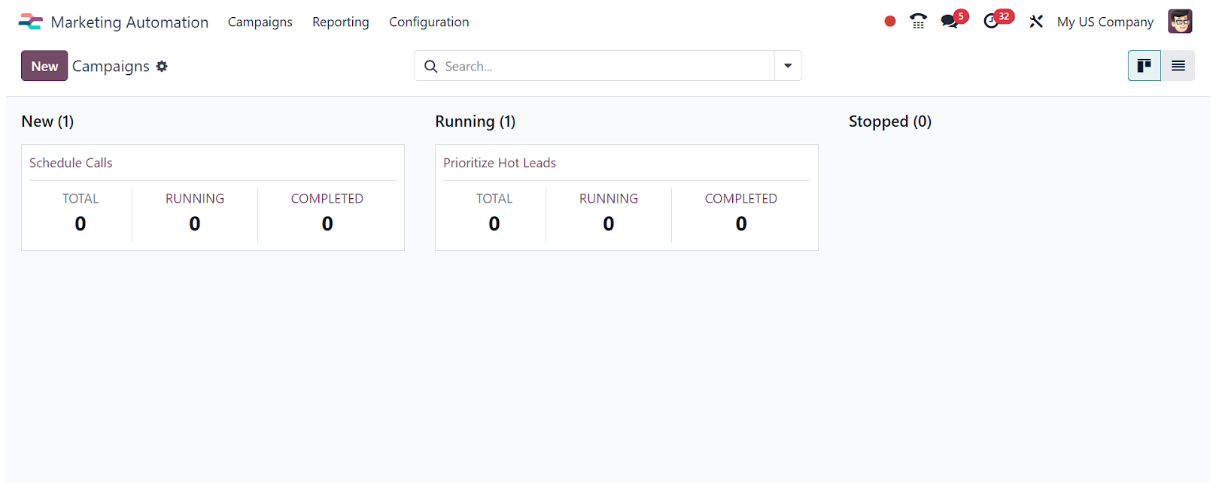Switch to the Kanban view
The height and width of the screenshot is (482, 1212).
click(1144, 66)
